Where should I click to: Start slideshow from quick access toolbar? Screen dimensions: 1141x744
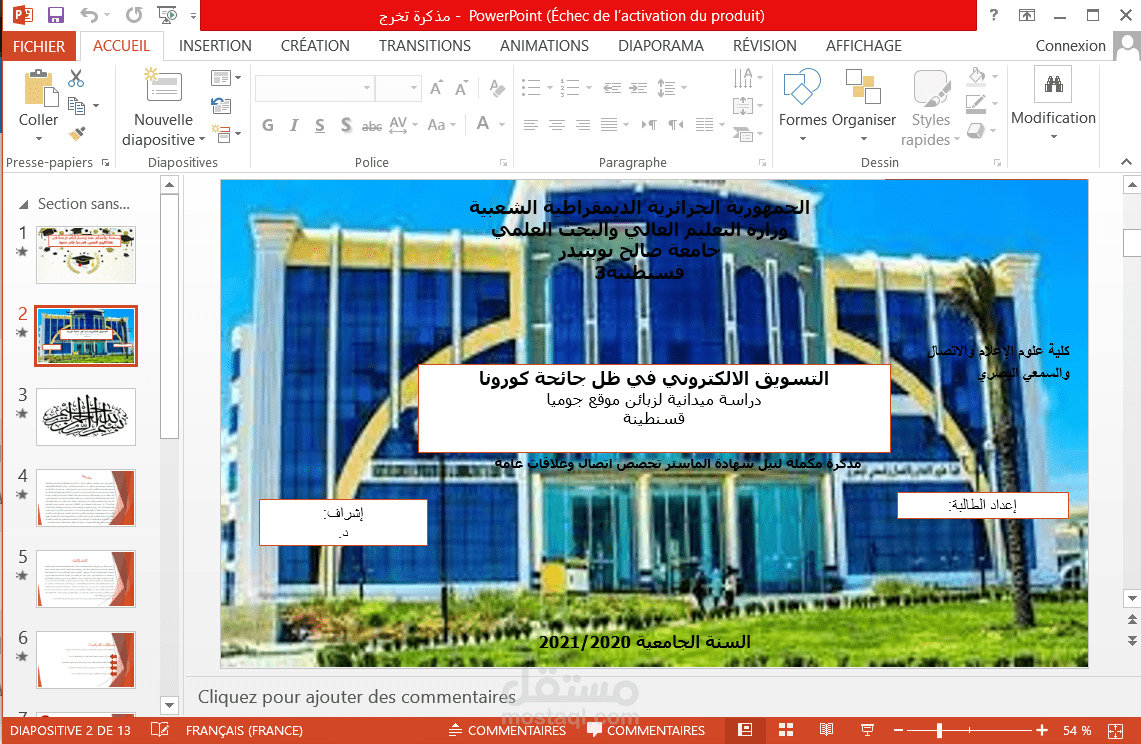tap(167, 15)
